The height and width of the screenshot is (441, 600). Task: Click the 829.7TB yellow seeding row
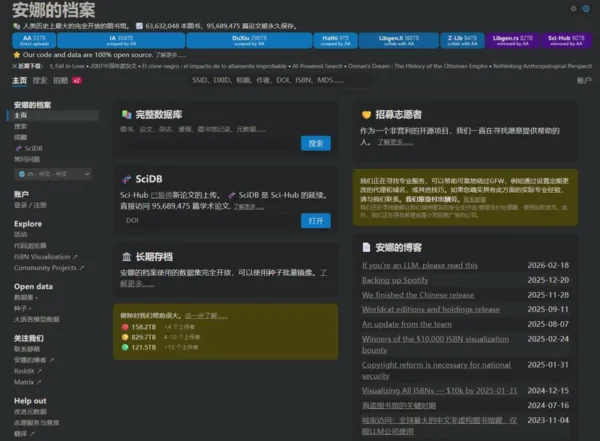[160, 337]
